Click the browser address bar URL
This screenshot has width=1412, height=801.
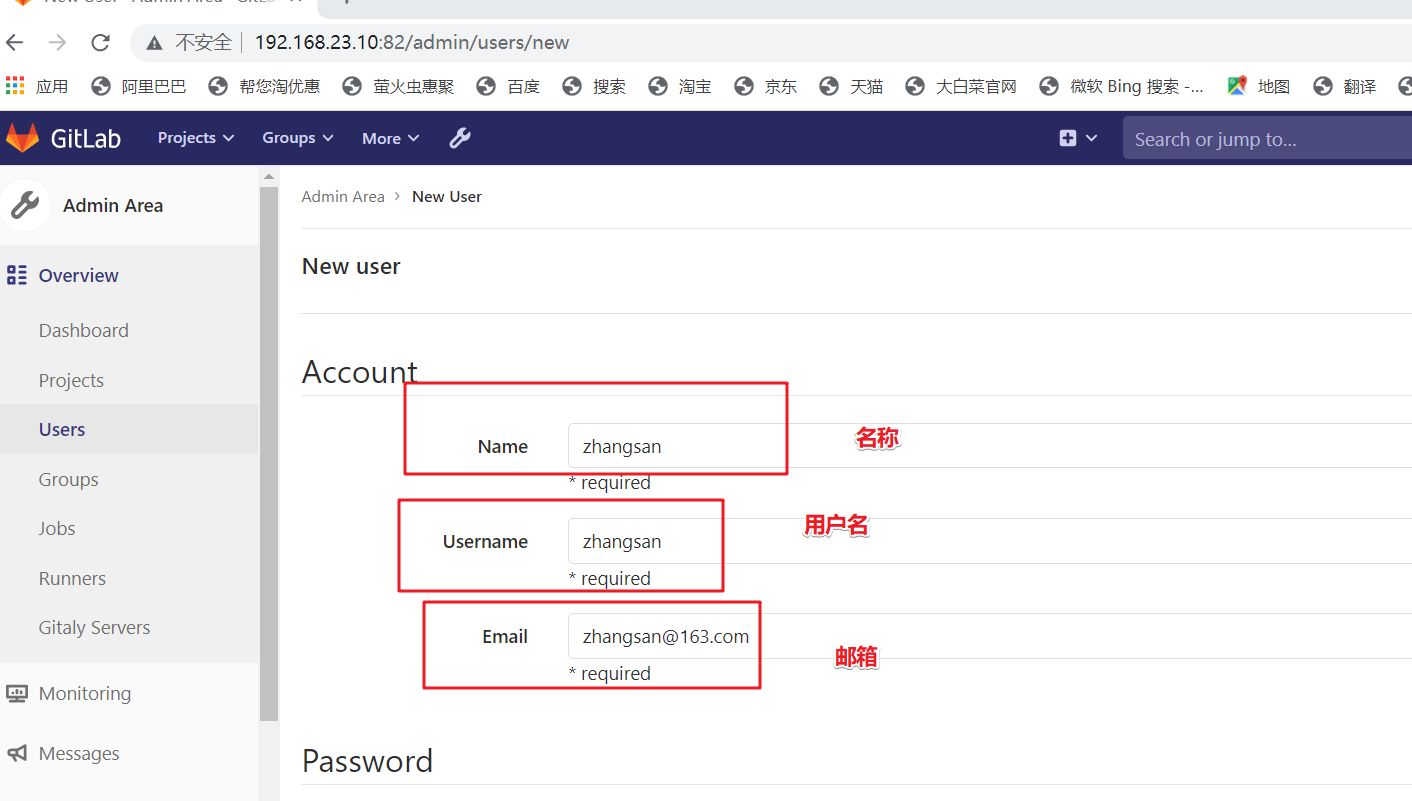(x=412, y=43)
